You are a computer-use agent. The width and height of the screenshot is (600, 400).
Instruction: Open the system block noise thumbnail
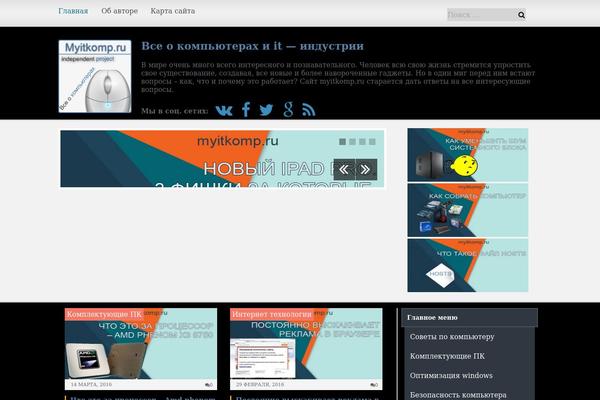tap(468, 155)
